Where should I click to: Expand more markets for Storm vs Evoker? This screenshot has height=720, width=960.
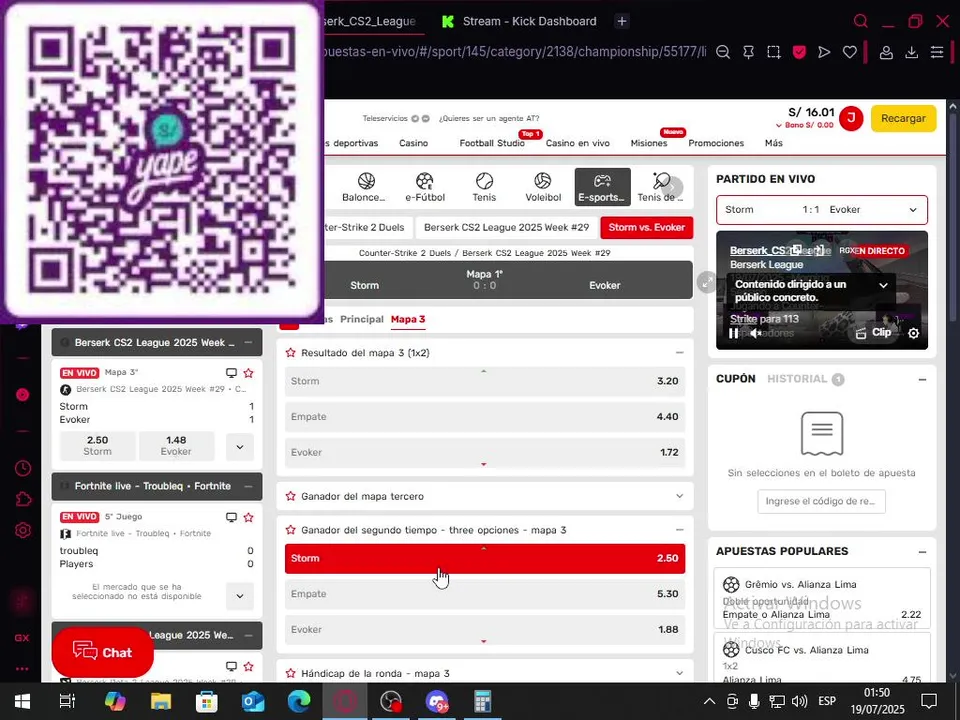240,446
